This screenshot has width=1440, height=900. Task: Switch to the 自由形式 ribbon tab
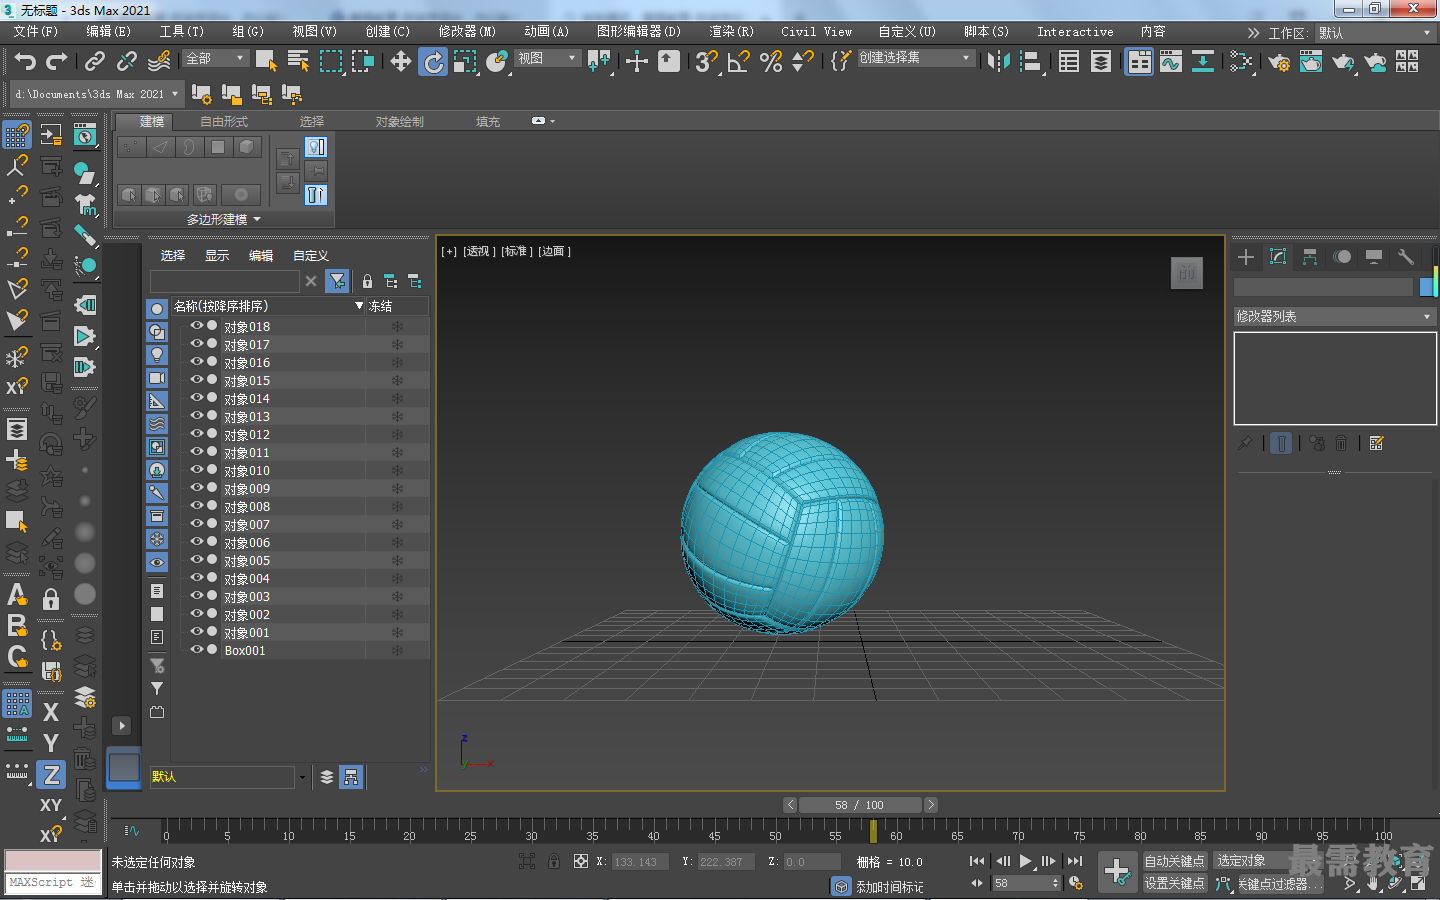pyautogui.click(x=223, y=122)
